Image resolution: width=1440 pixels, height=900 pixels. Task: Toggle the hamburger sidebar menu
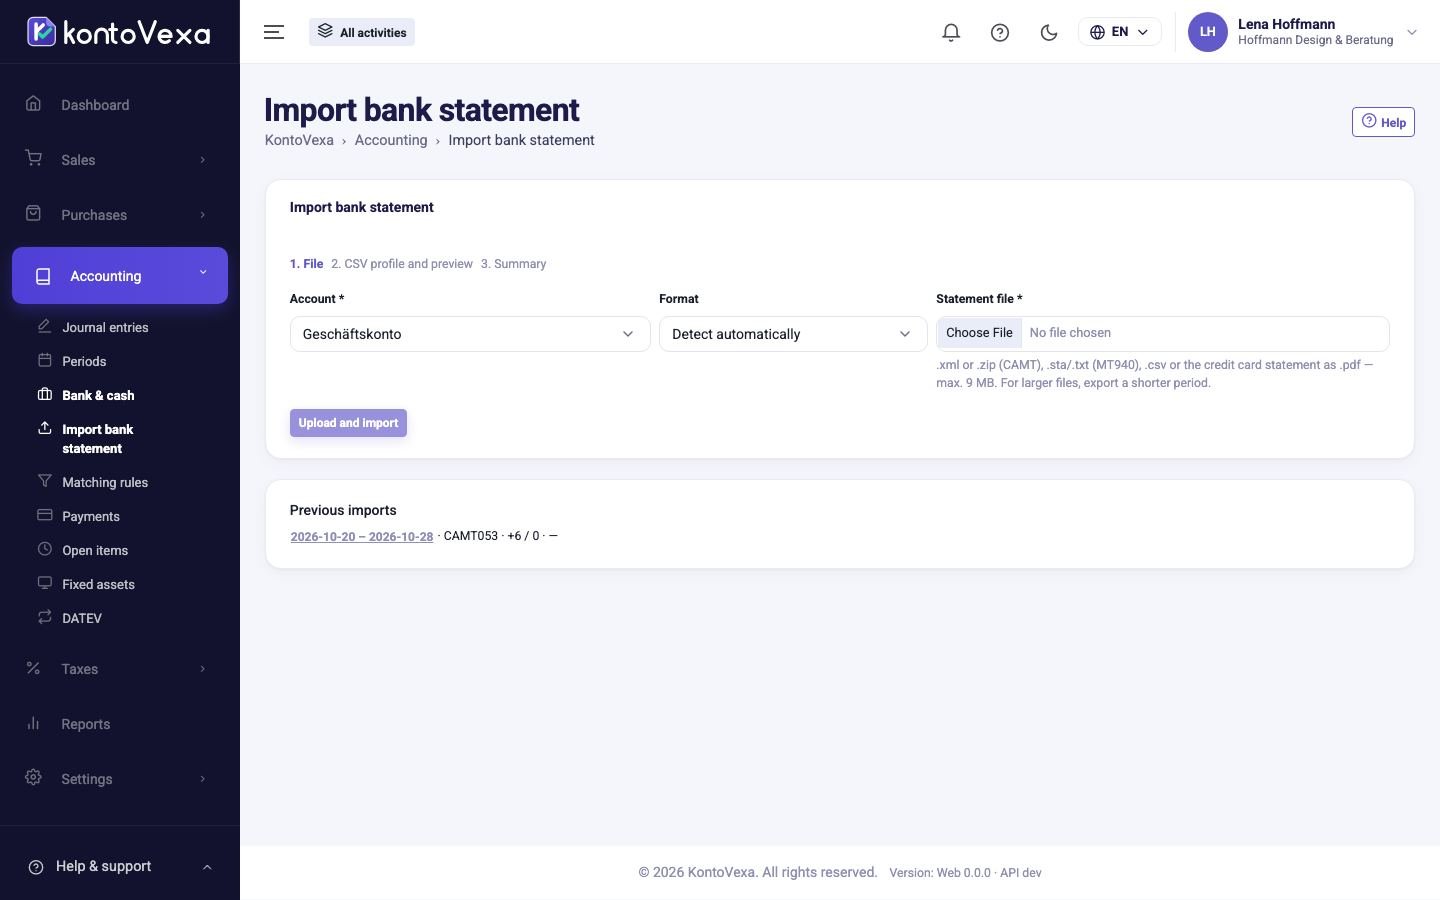tap(274, 32)
